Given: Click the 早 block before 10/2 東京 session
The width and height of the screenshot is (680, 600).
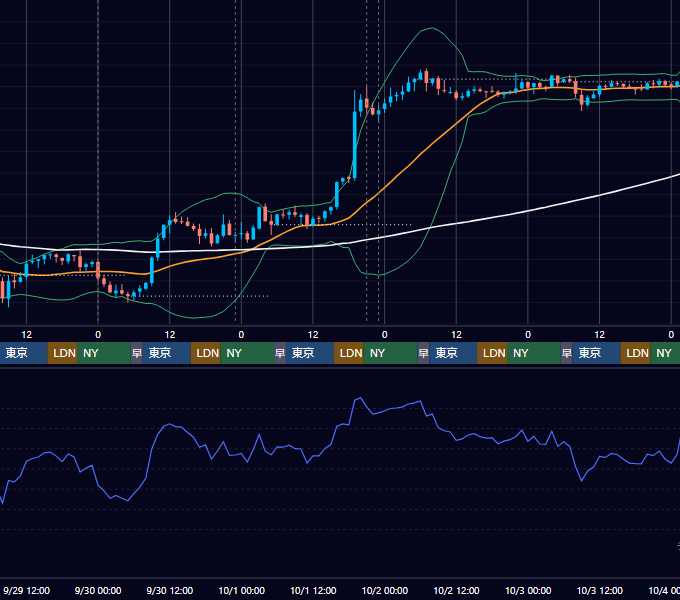Looking at the screenshot, I should [x=423, y=353].
